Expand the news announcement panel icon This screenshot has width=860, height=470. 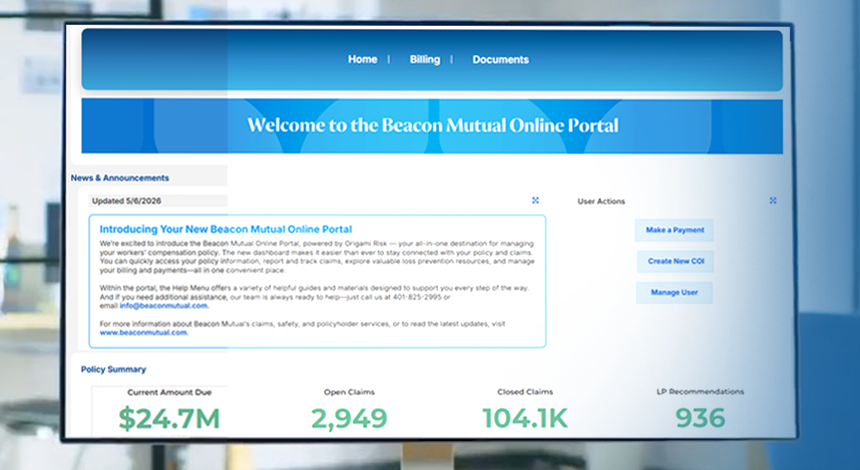535,201
